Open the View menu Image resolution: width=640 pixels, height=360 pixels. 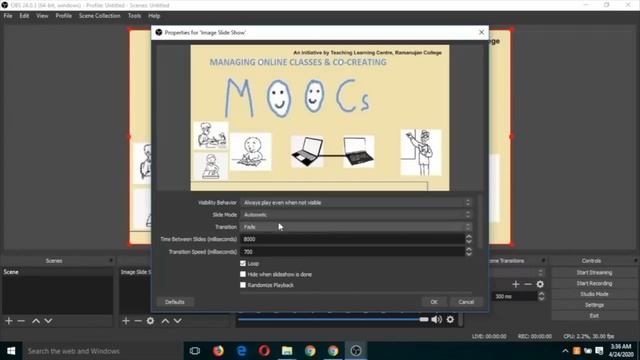(x=42, y=16)
